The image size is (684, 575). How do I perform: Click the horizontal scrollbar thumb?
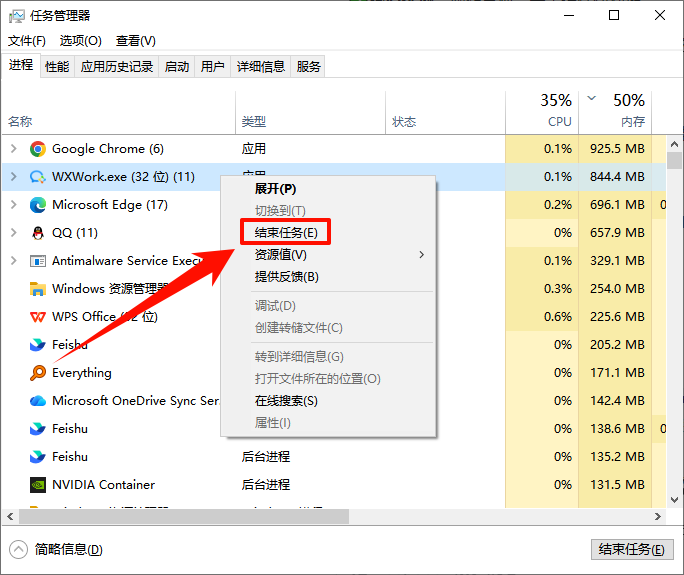[x=184, y=517]
